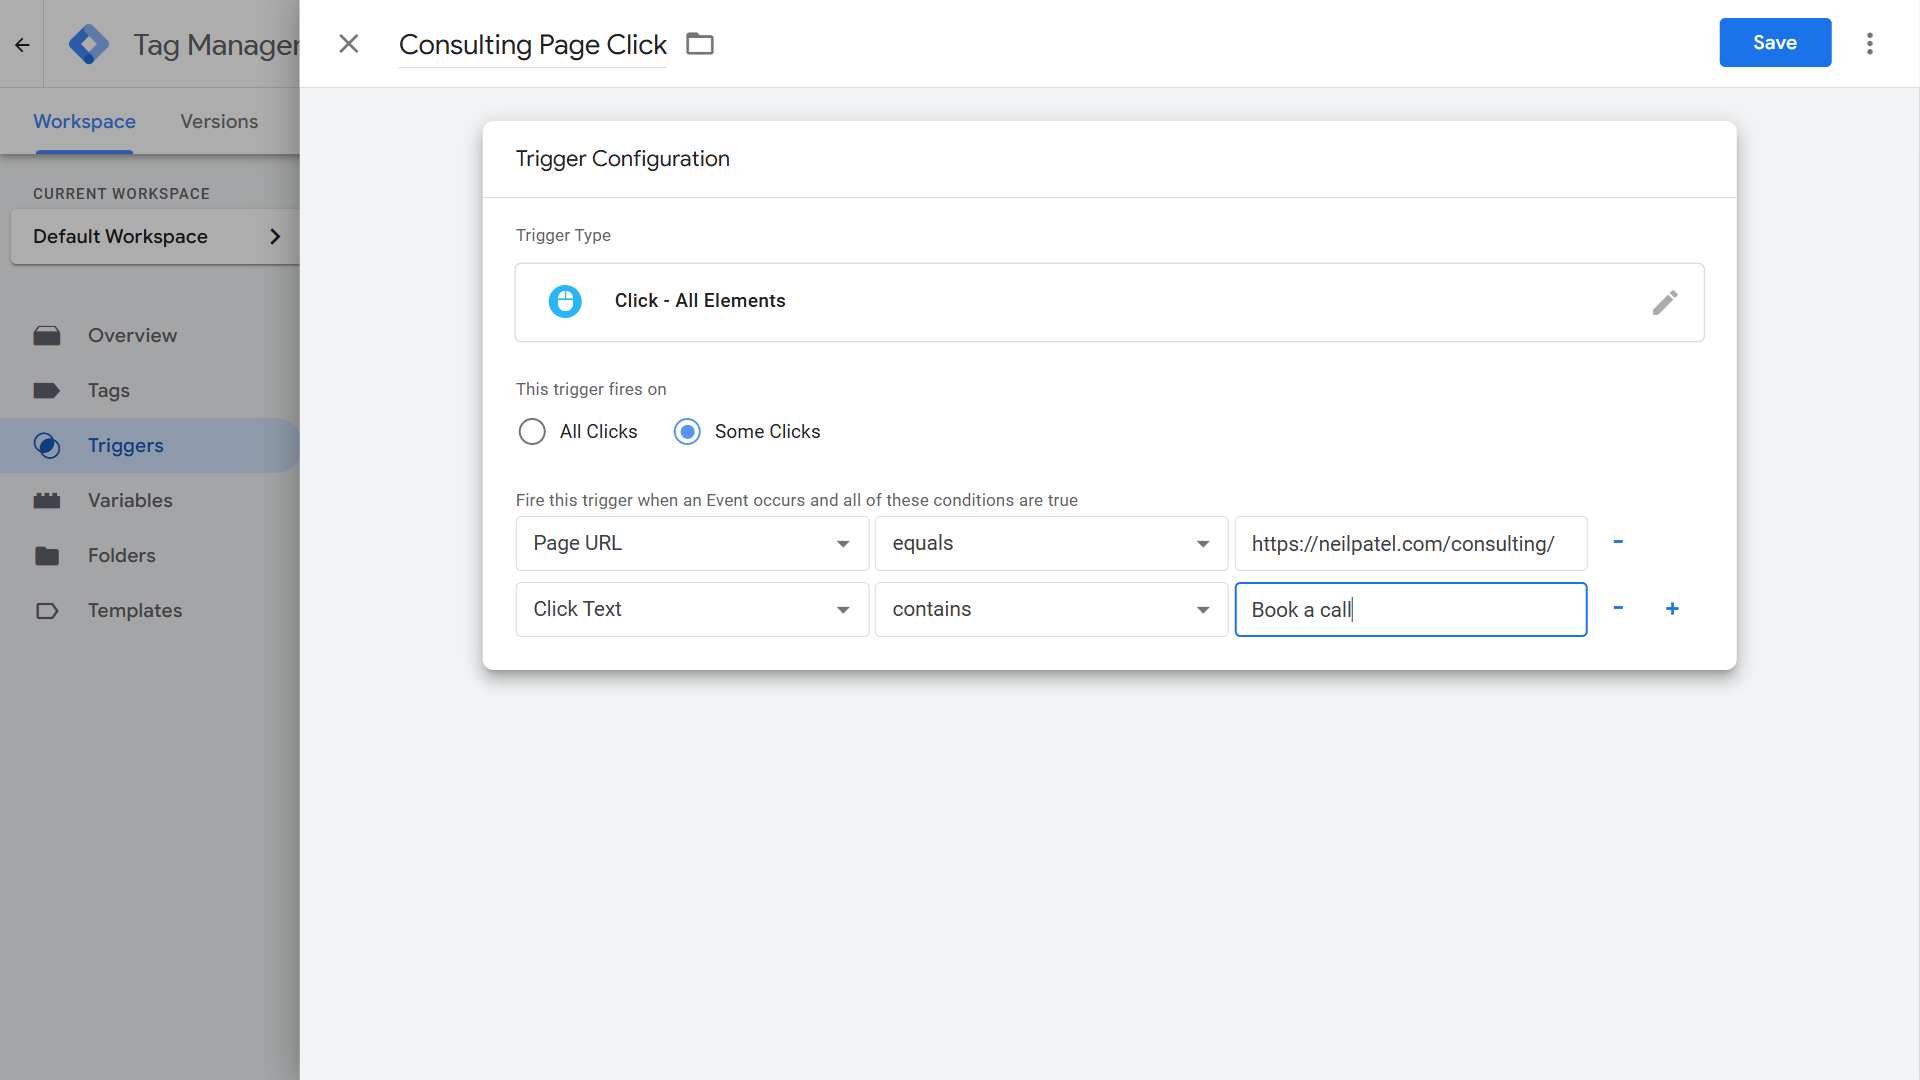1920x1080 pixels.
Task: Open the folder icon next to trigger name
Action: (700, 44)
